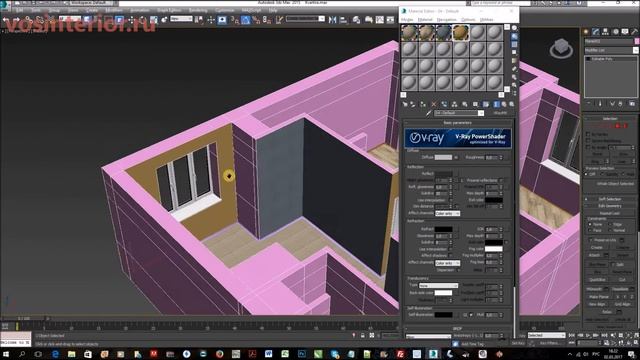
Task: Select Normal constraint radio button
Action: tap(611, 231)
